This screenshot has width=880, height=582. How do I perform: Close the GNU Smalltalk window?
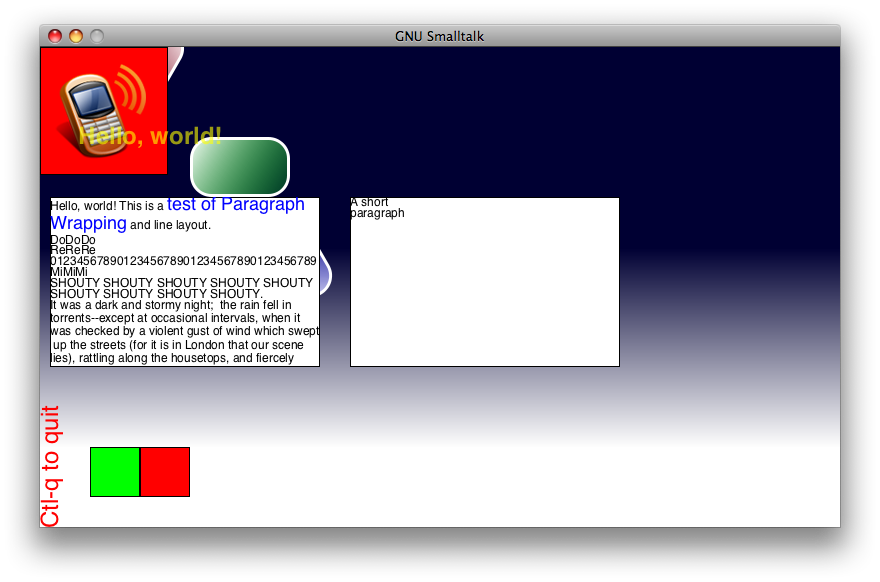coord(54,37)
